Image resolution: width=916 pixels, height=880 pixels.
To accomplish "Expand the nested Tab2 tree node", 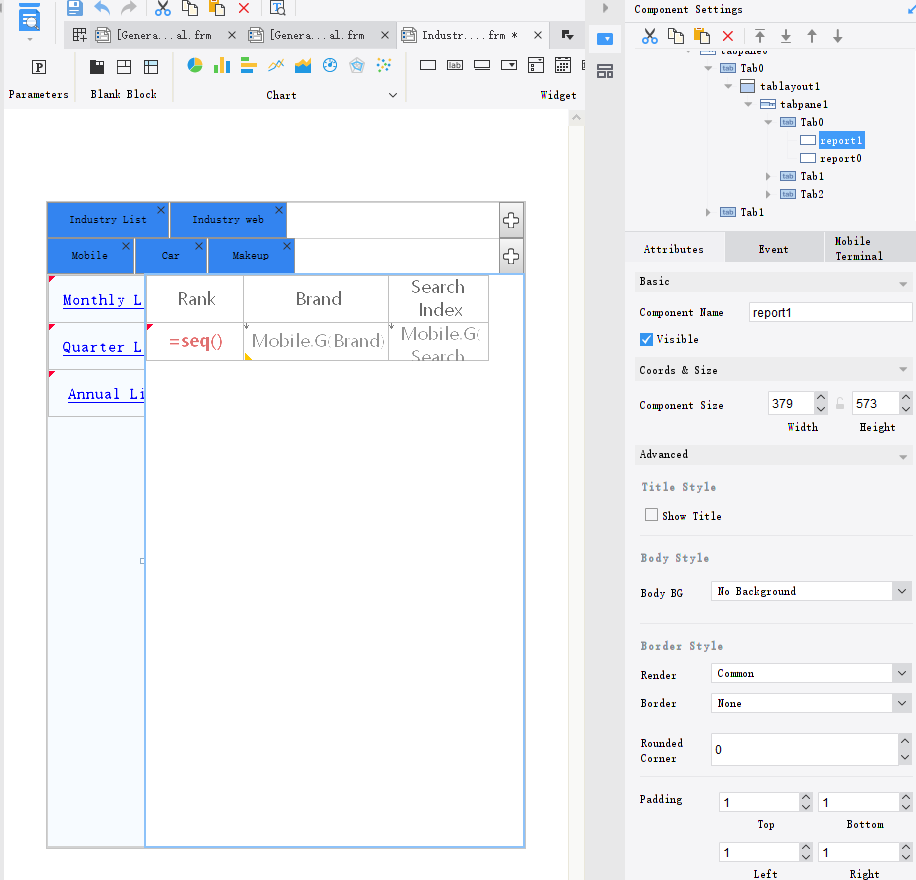I will pyautogui.click(x=768, y=194).
